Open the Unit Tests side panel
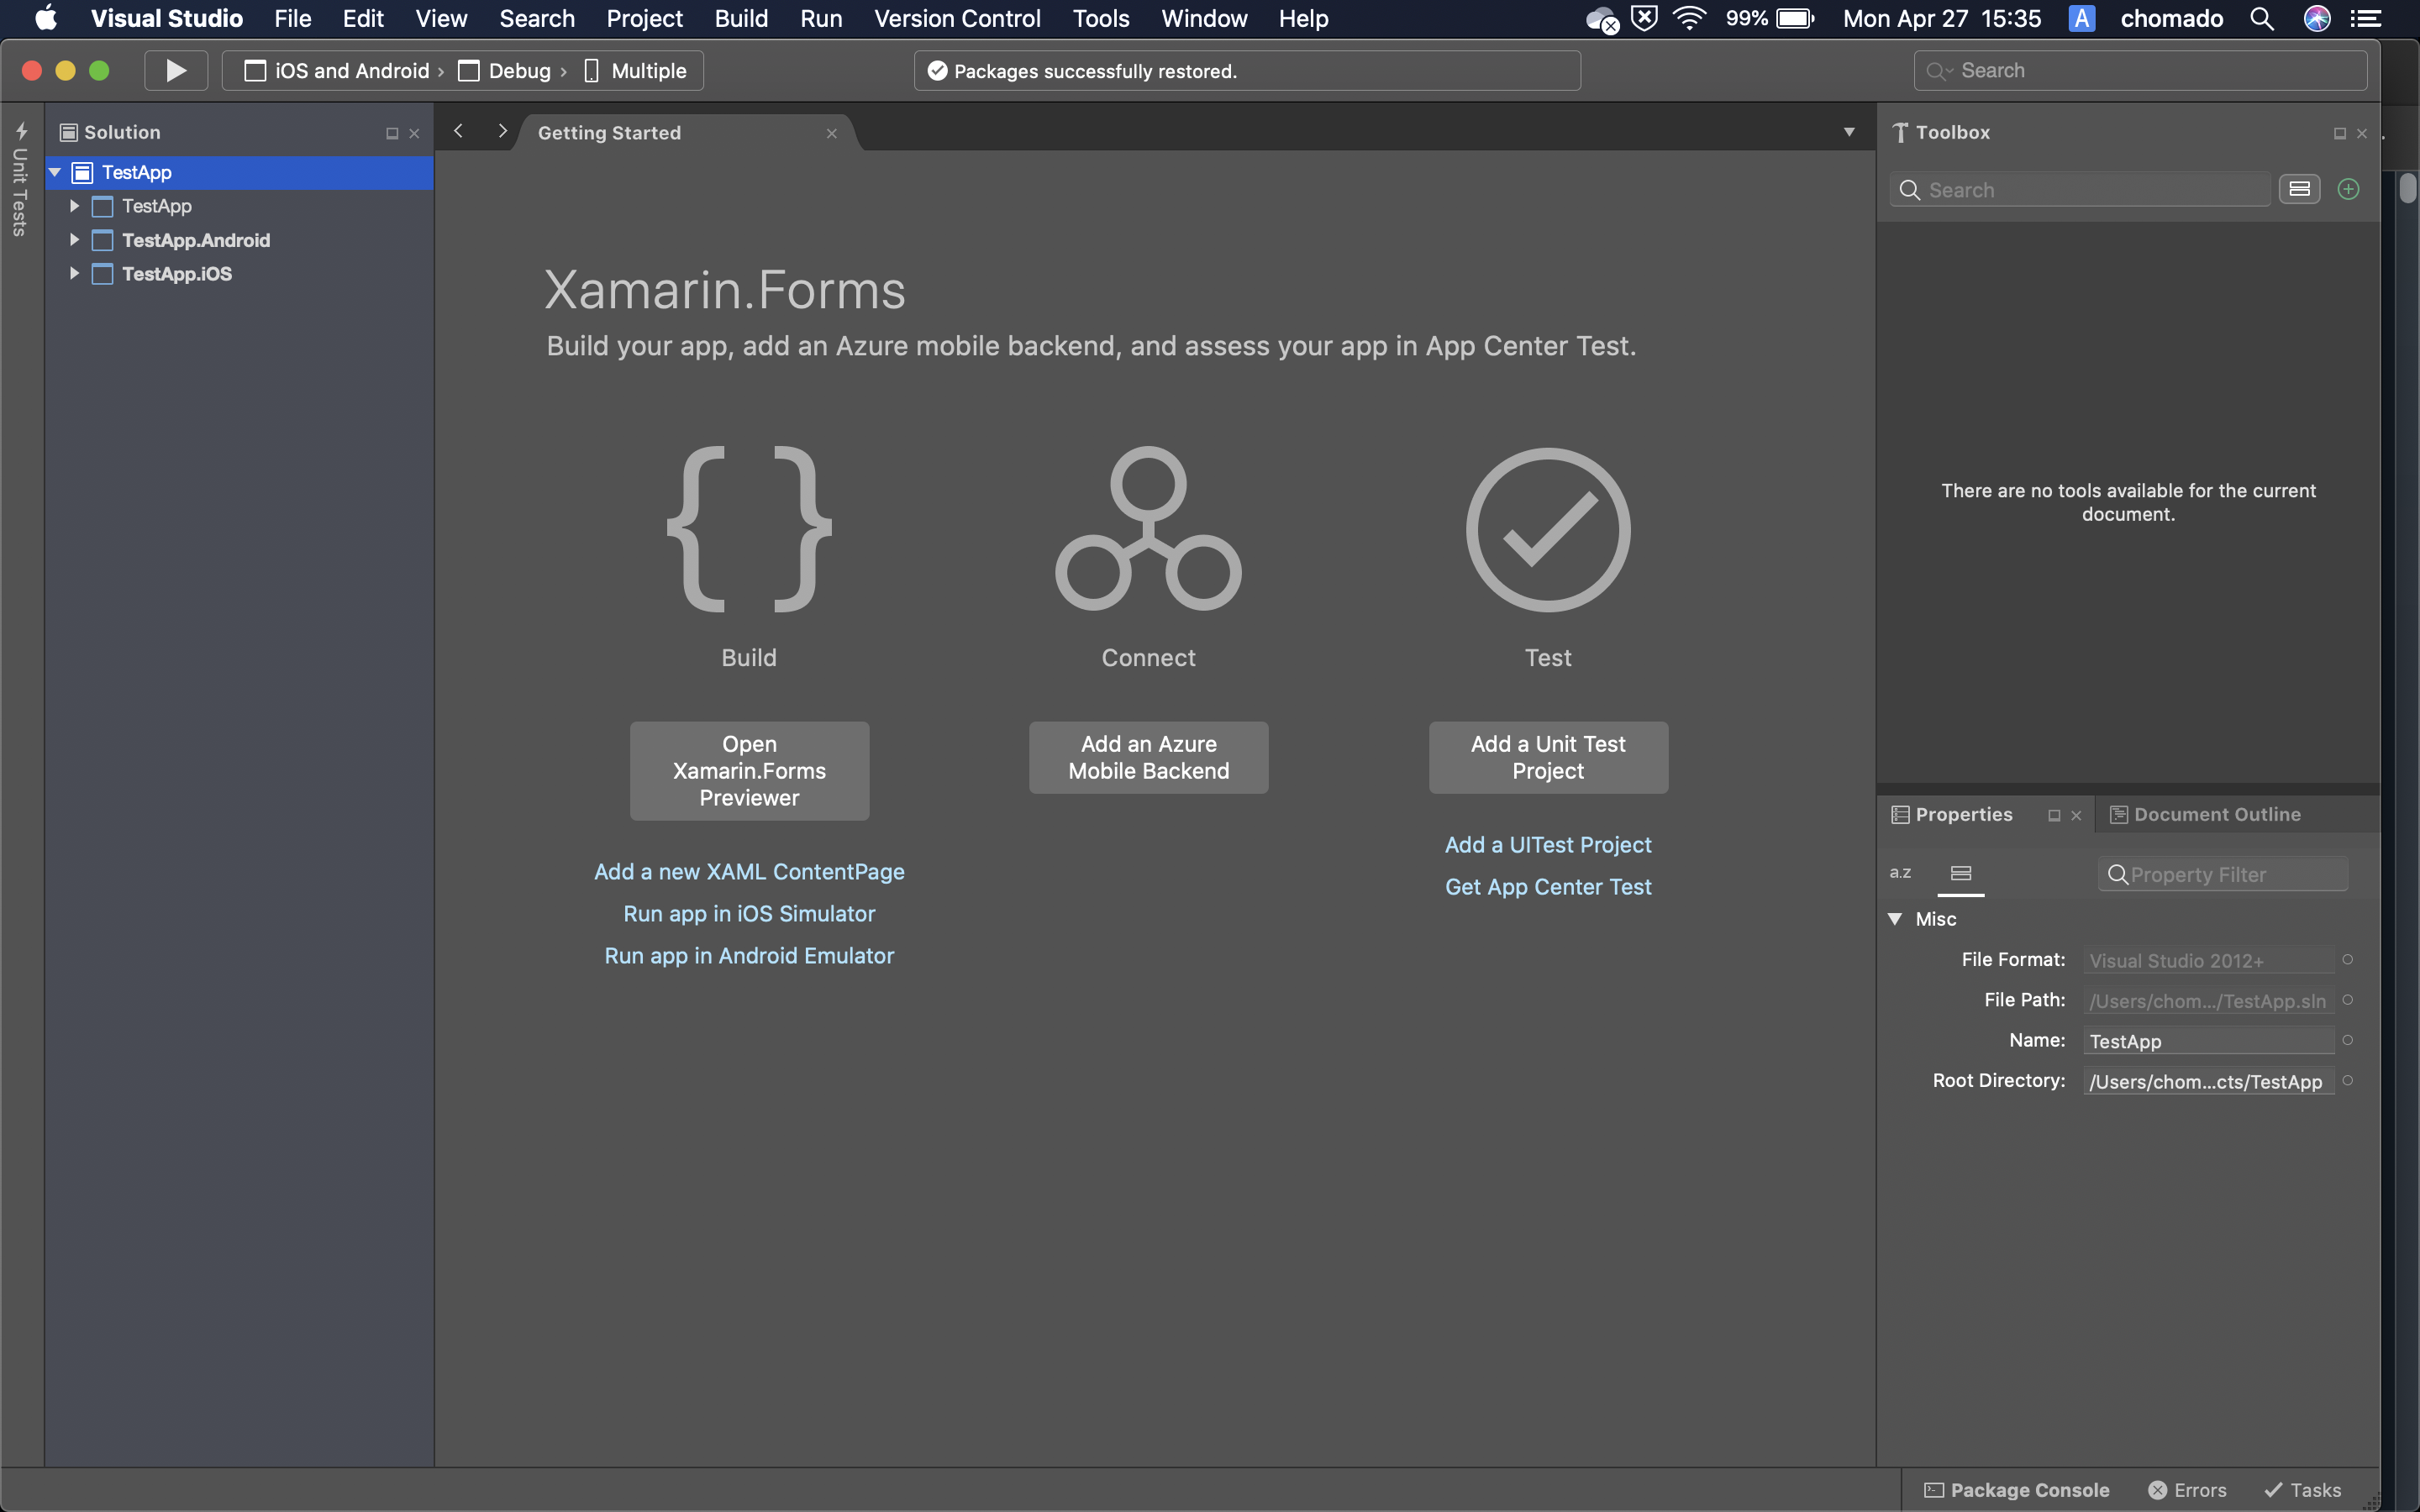Viewport: 2420px width, 1512px height. click(20, 180)
